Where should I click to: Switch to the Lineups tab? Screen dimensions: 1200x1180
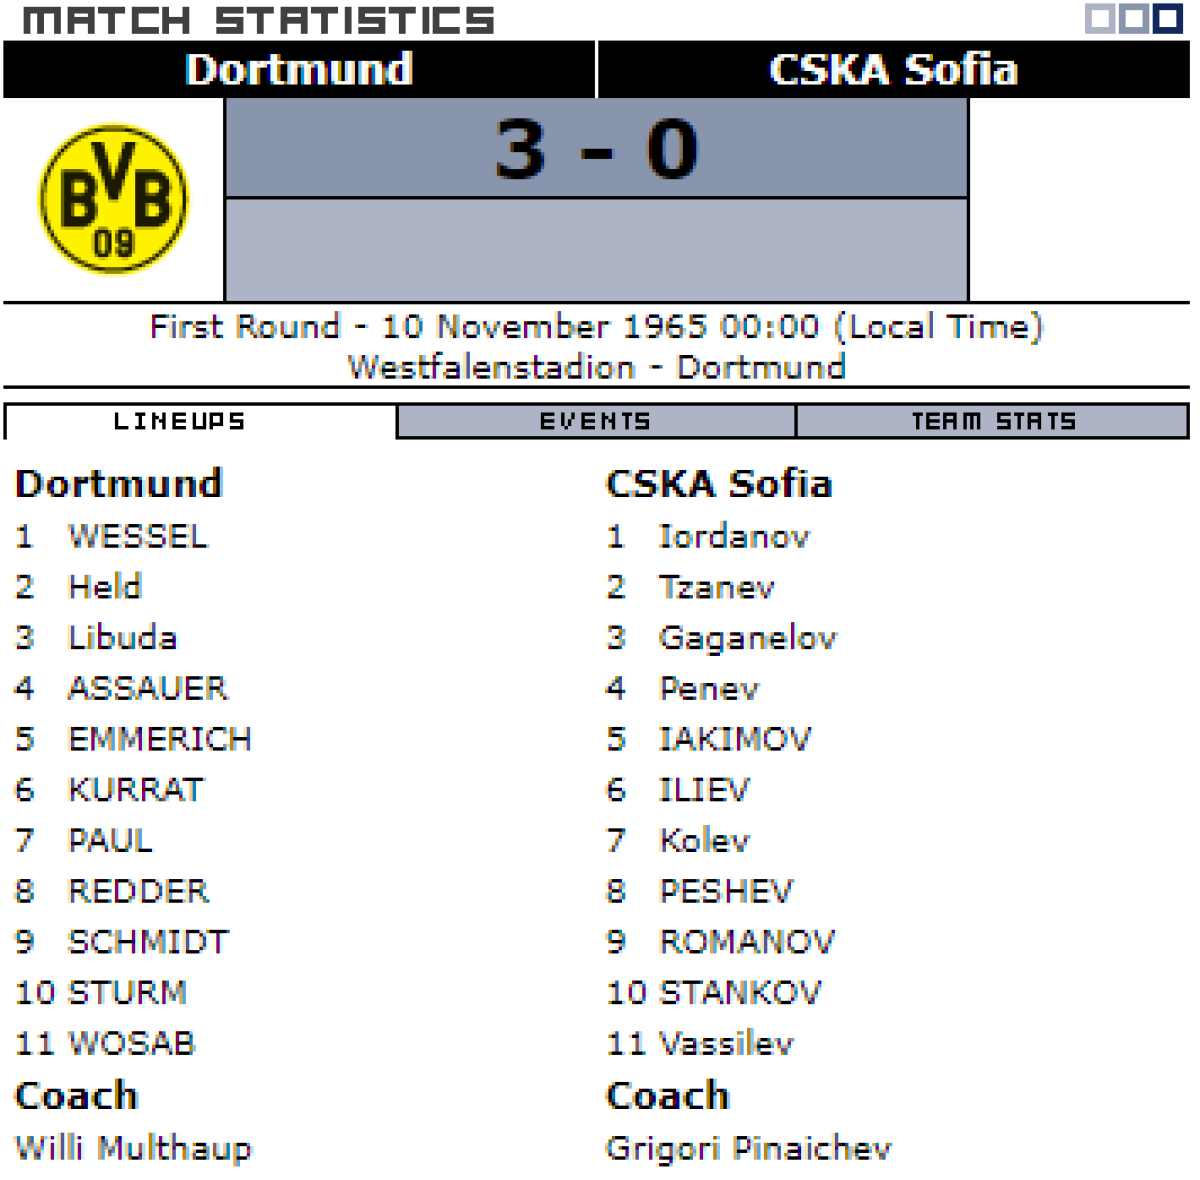(180, 422)
